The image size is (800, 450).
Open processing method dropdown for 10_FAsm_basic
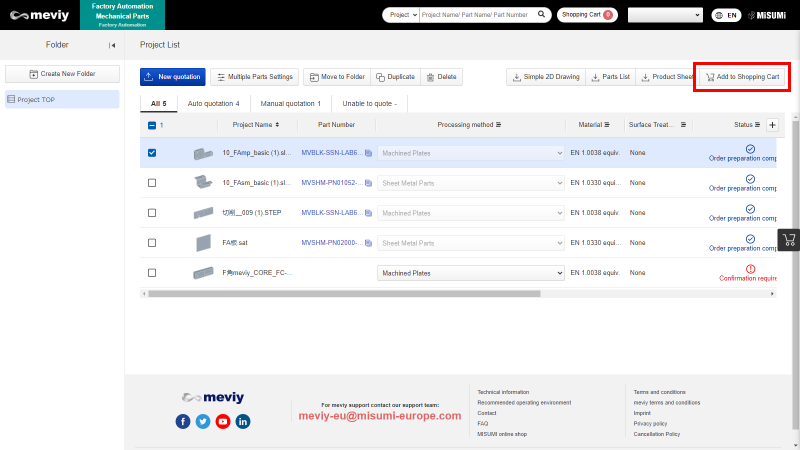click(x=470, y=183)
